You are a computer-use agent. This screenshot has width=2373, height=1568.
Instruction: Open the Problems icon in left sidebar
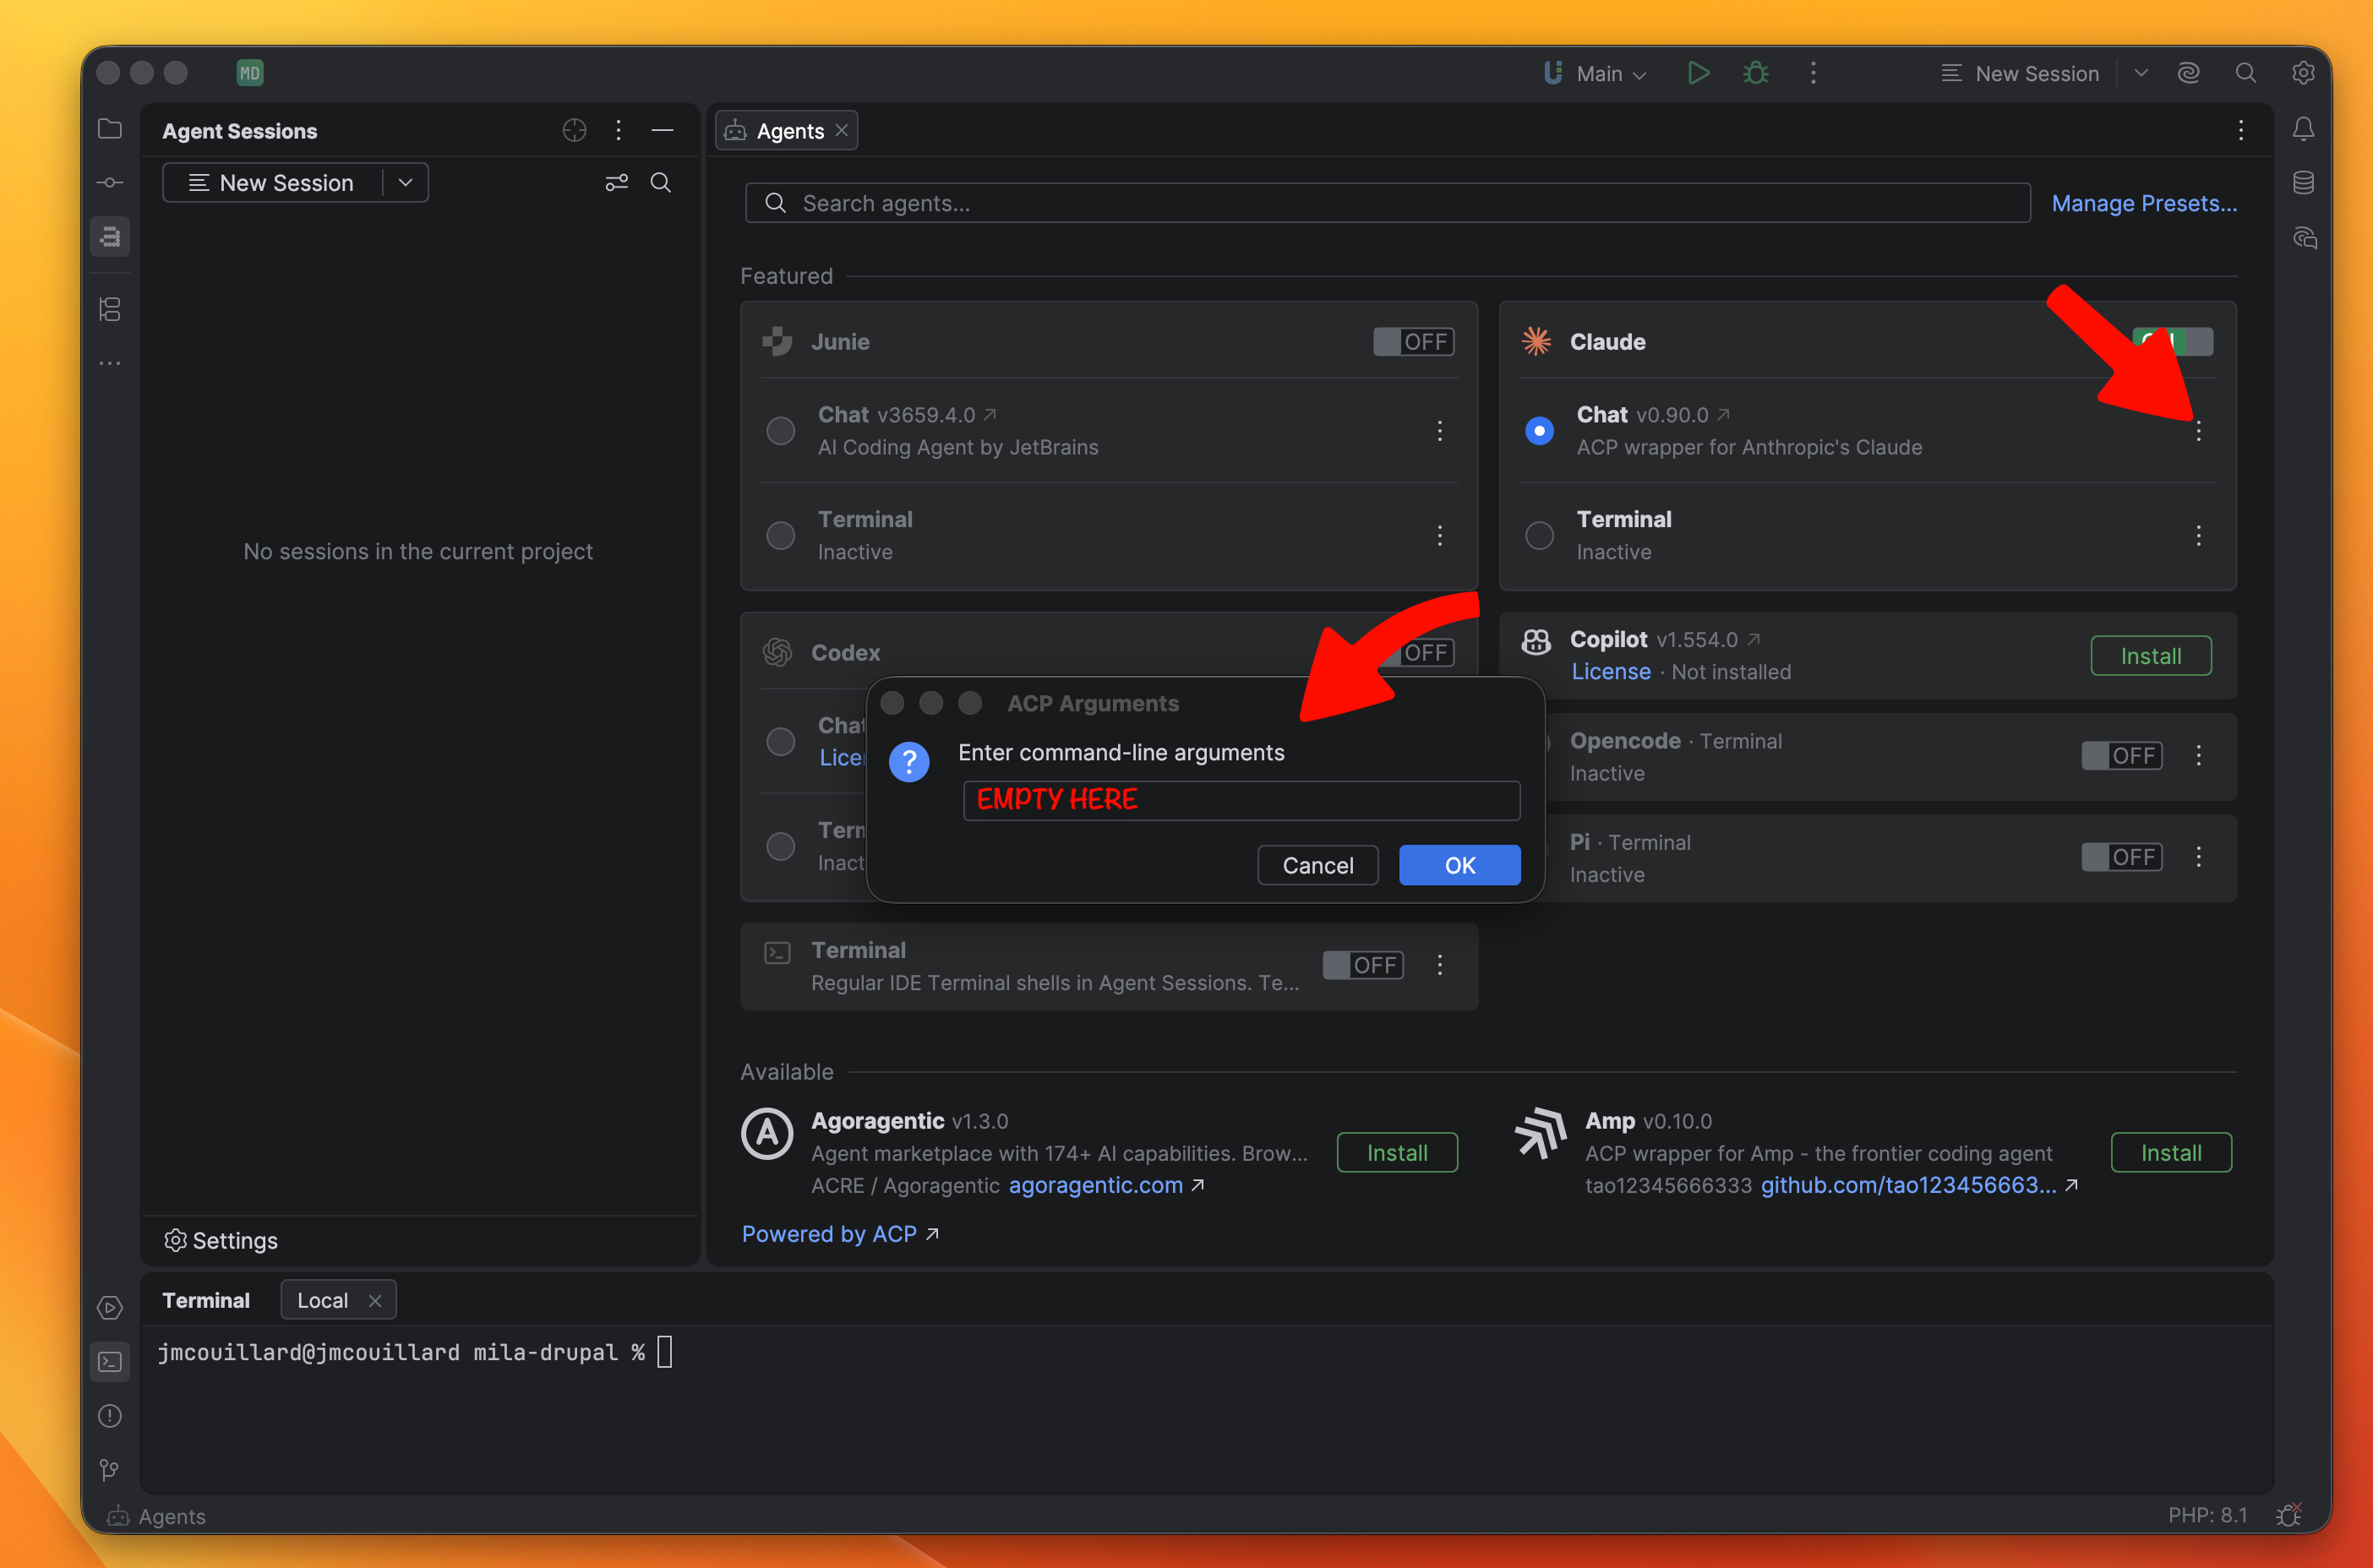[110, 1416]
